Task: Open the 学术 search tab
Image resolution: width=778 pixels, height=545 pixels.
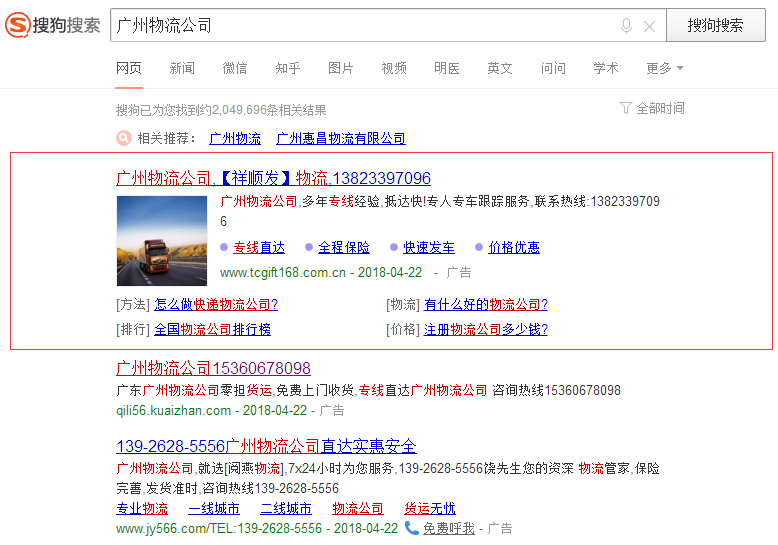Action: click(x=606, y=68)
